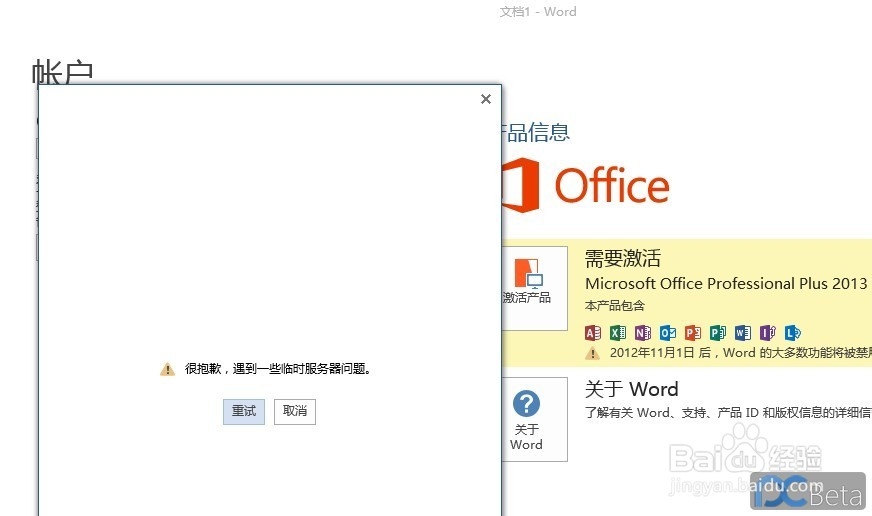Click the warning icon beside 2012年11月1日

click(x=593, y=353)
